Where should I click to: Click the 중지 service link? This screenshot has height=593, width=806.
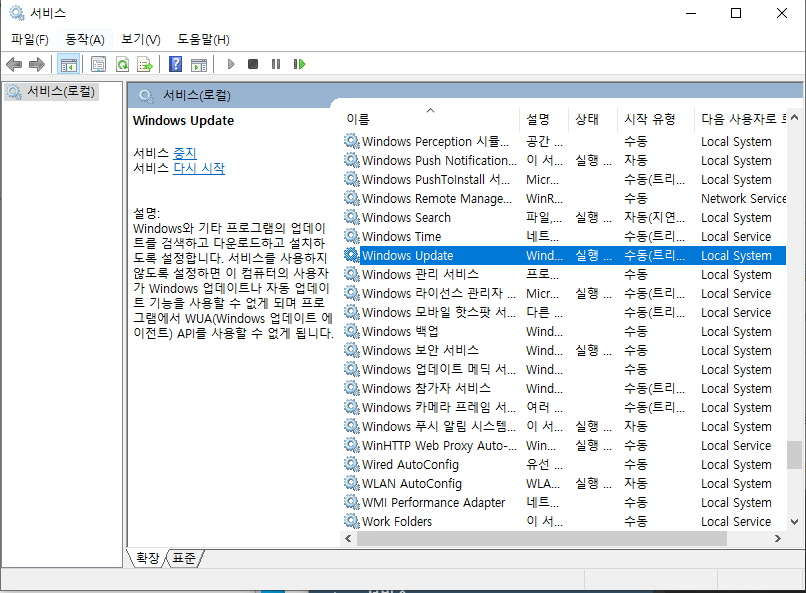(185, 153)
